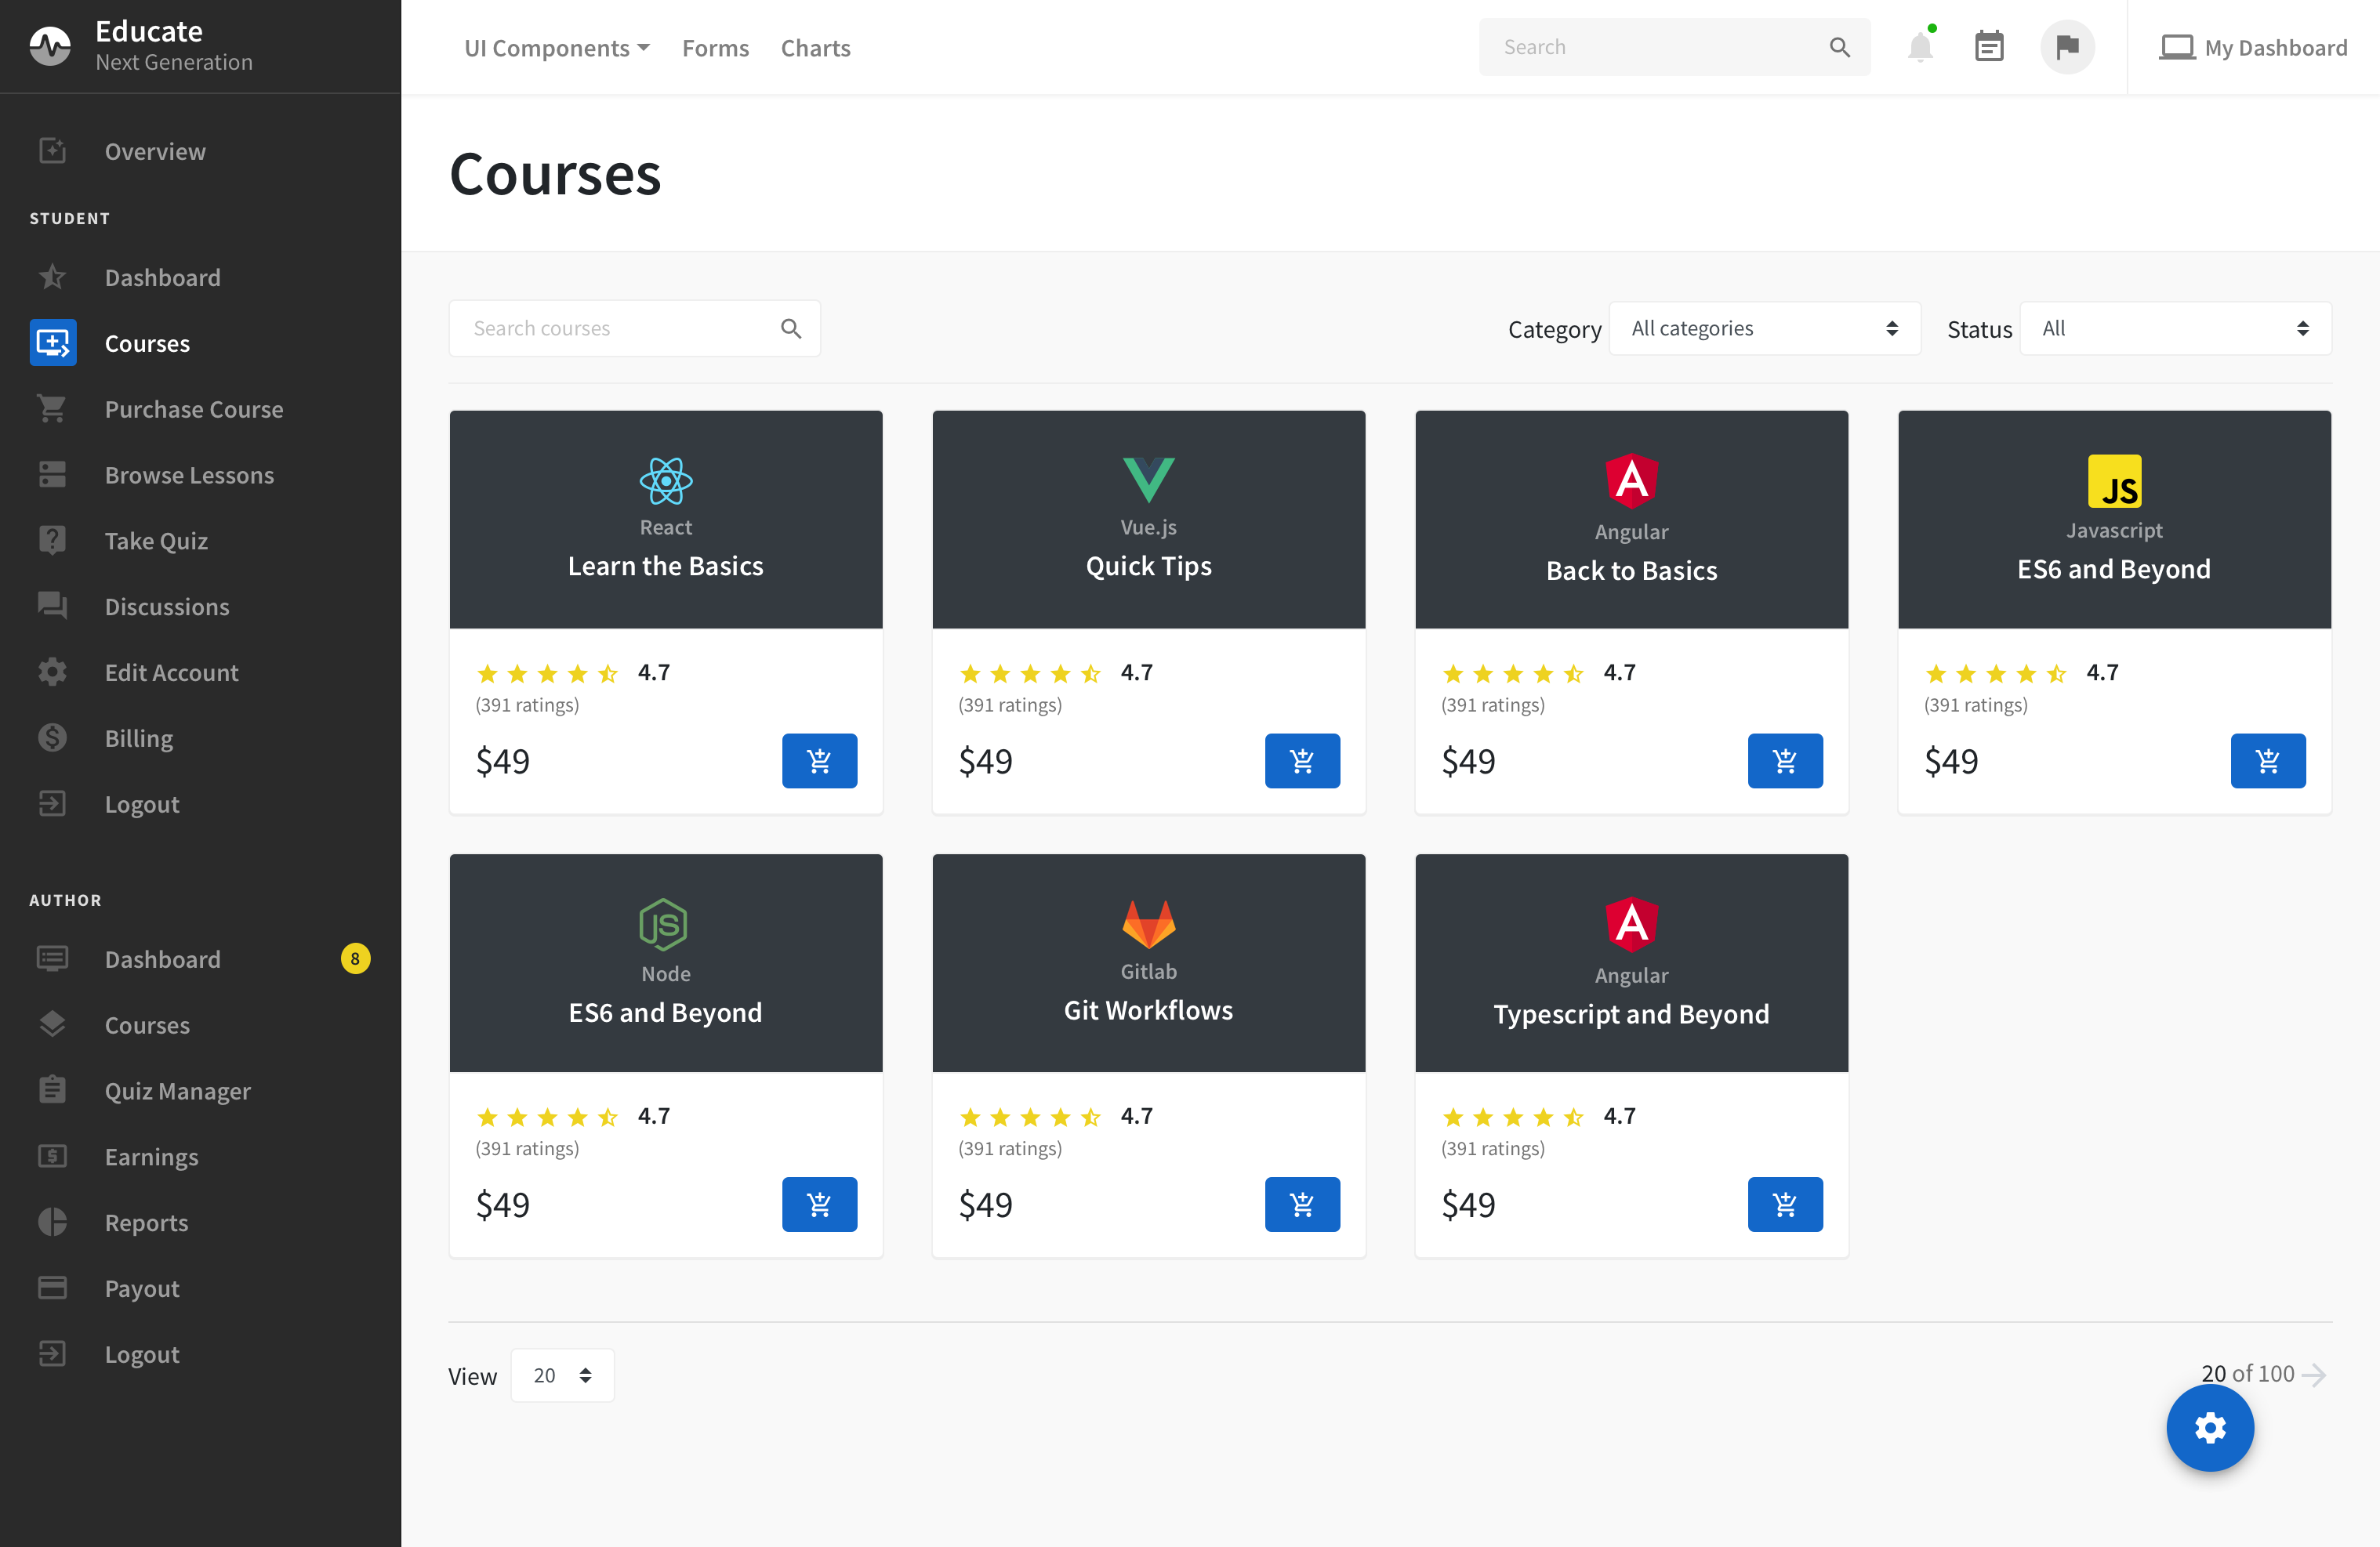Add Gitlab Git Workflows course to cart

[1301, 1204]
